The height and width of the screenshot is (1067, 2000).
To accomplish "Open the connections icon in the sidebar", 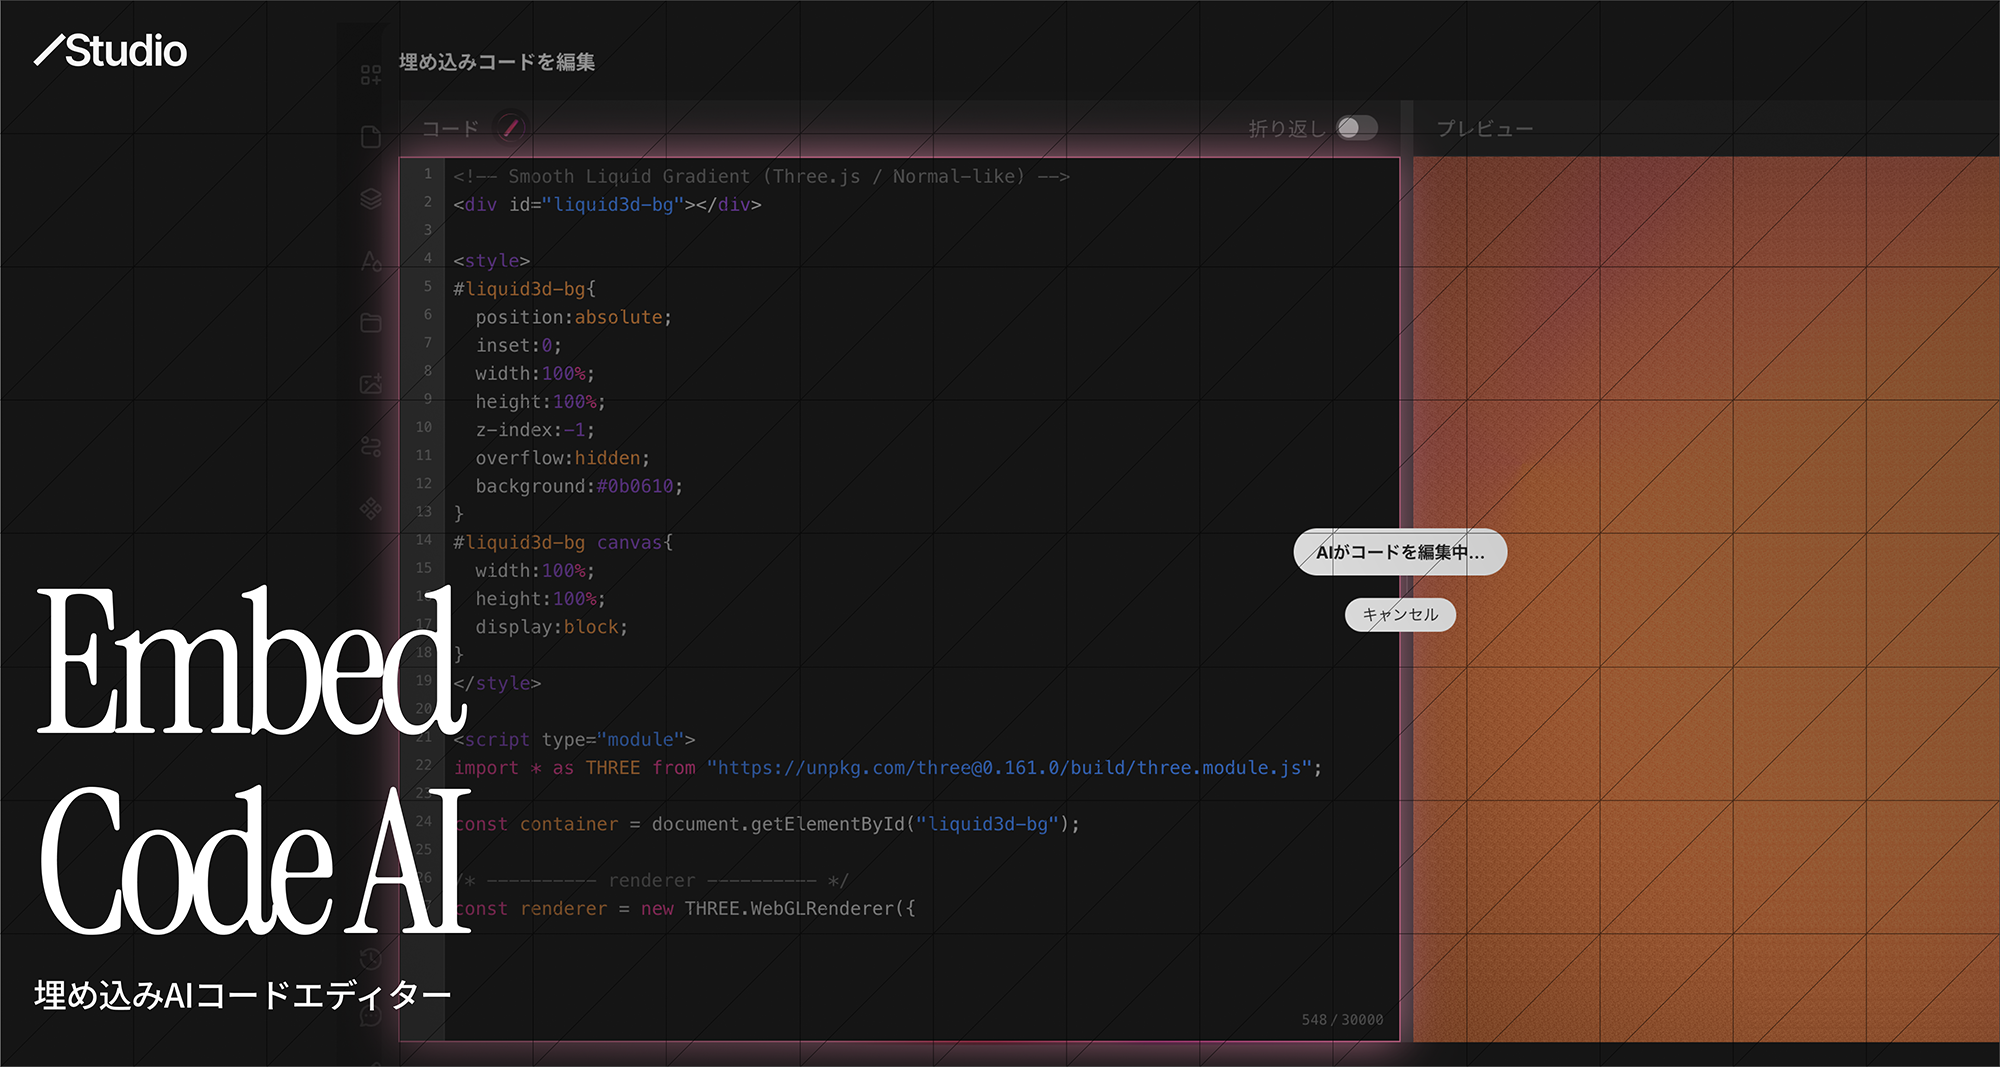I will point(371,446).
